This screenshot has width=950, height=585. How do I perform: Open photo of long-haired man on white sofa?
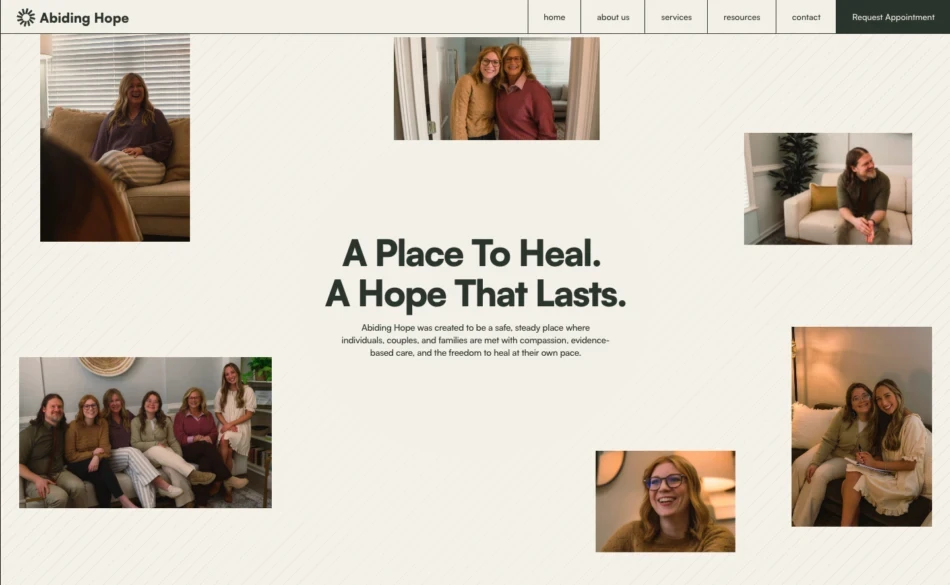point(828,189)
